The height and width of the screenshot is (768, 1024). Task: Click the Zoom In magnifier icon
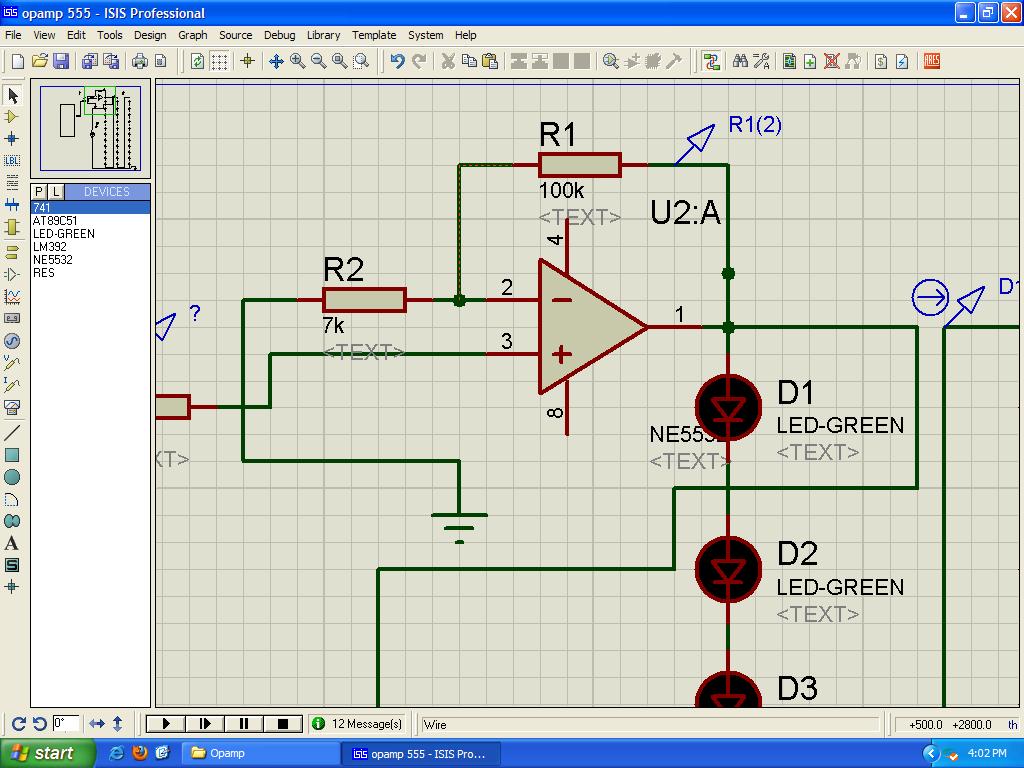297,61
